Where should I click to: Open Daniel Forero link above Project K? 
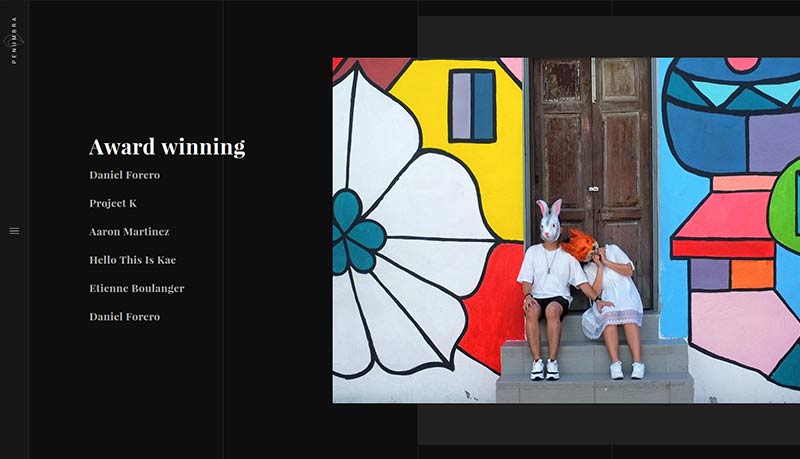click(x=125, y=175)
